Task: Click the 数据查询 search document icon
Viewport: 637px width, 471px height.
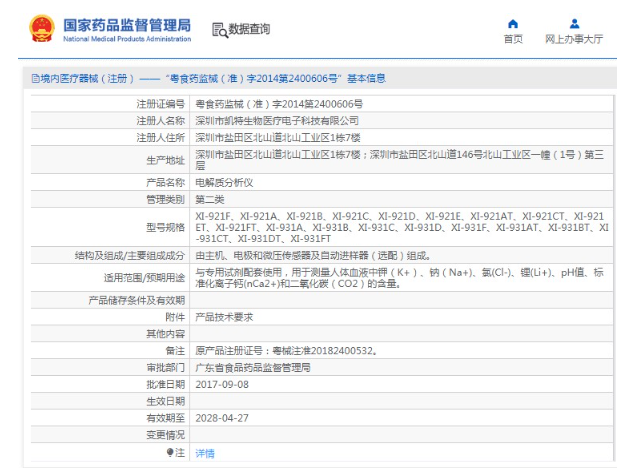Action: (220, 30)
